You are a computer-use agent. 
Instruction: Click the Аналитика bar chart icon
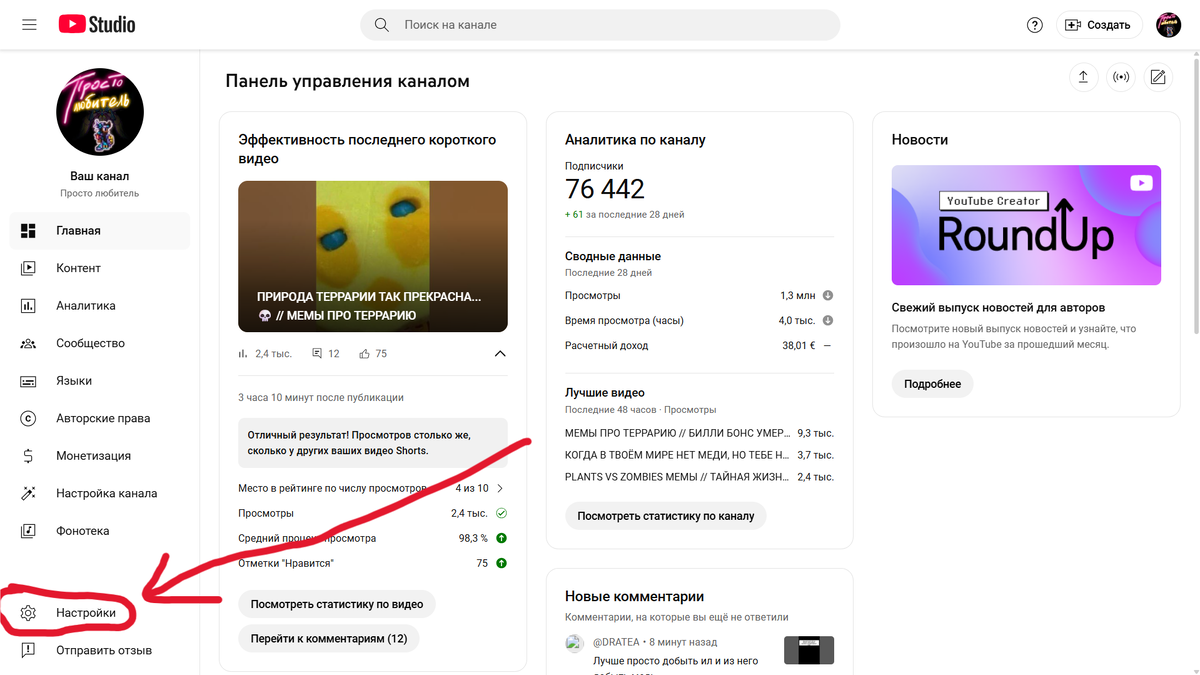click(x=28, y=306)
